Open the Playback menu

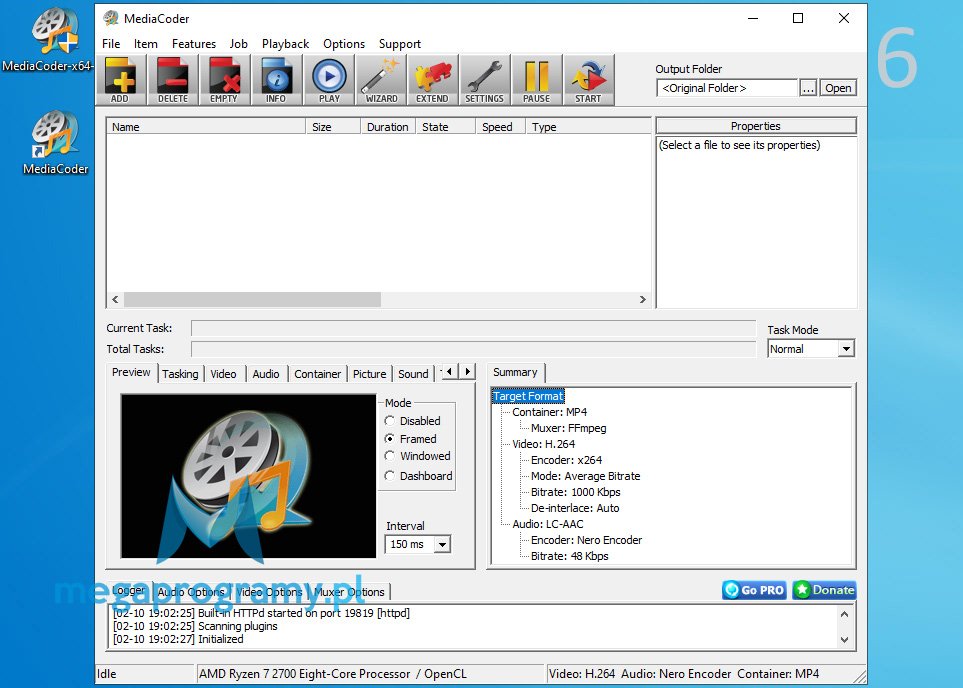(285, 44)
